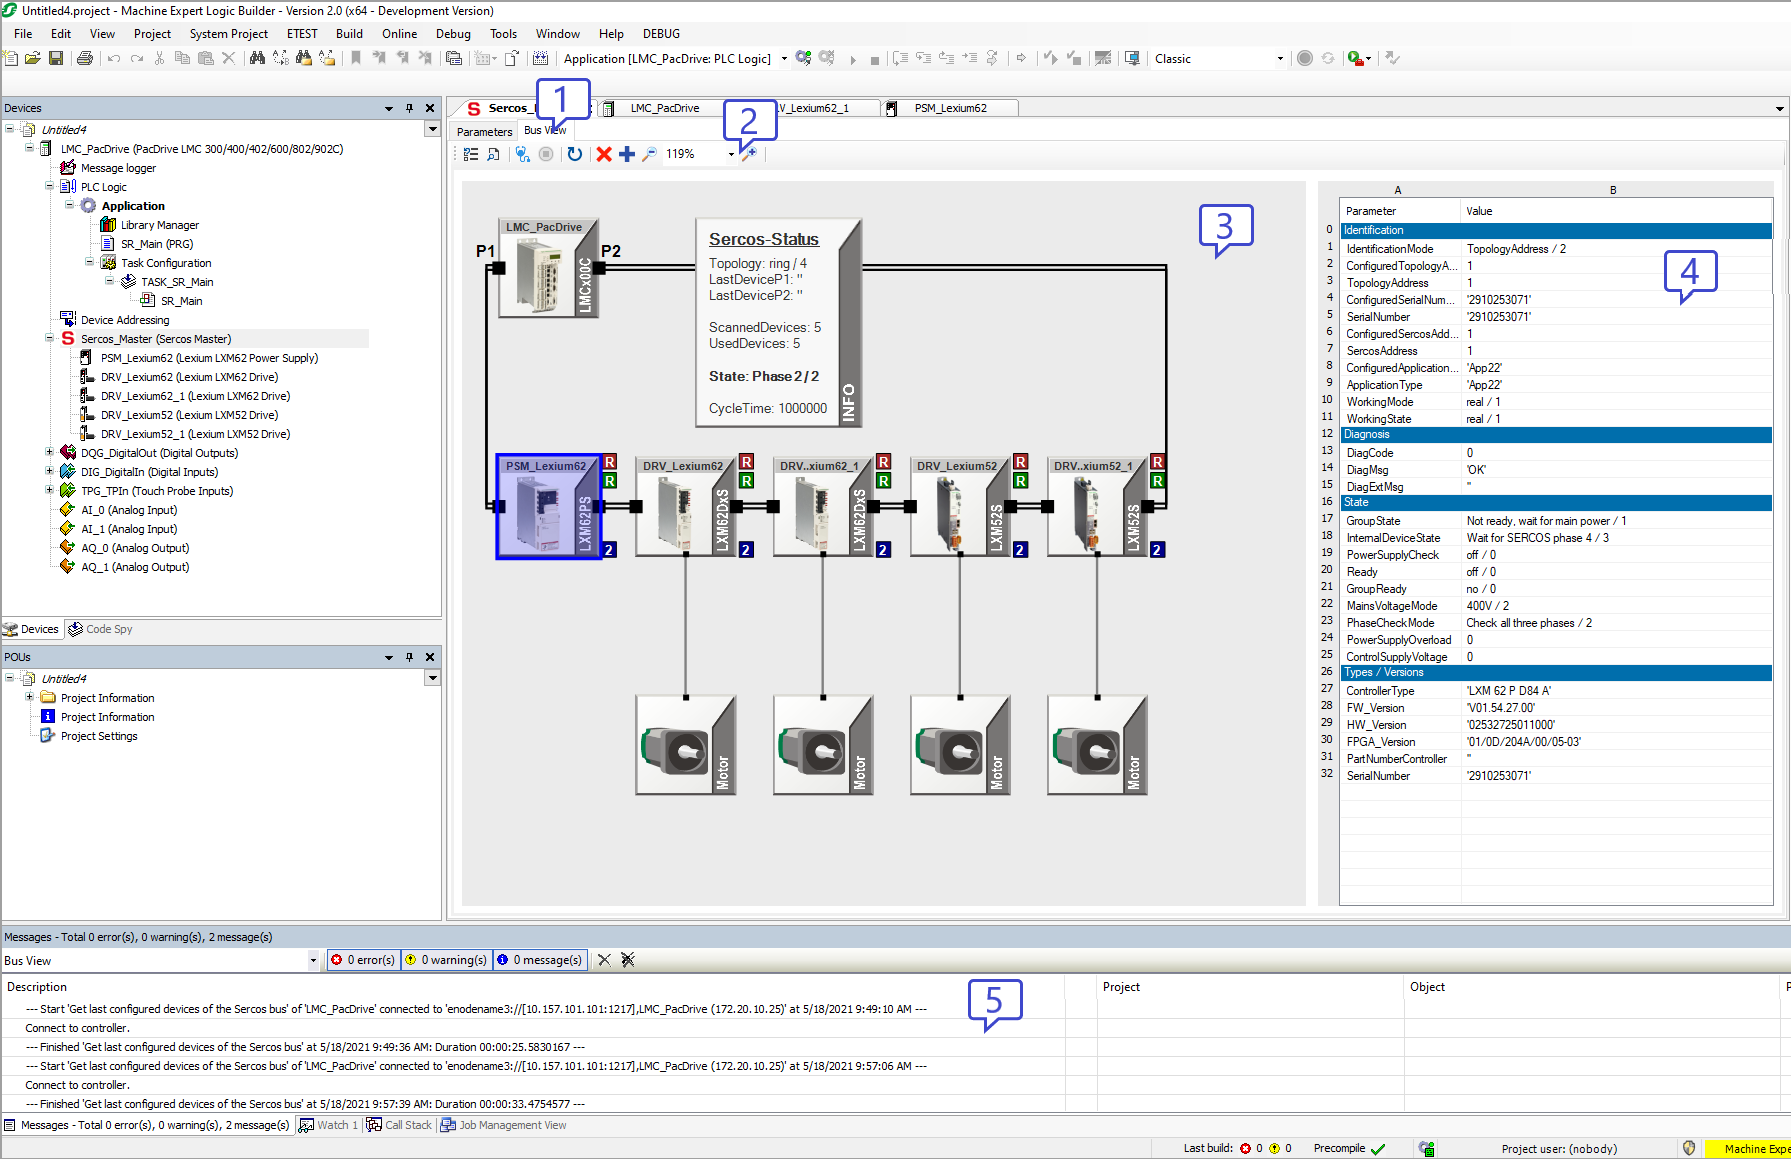Expand the DQG_DigitalOut tree node
The image size is (1791, 1161).
(49, 453)
